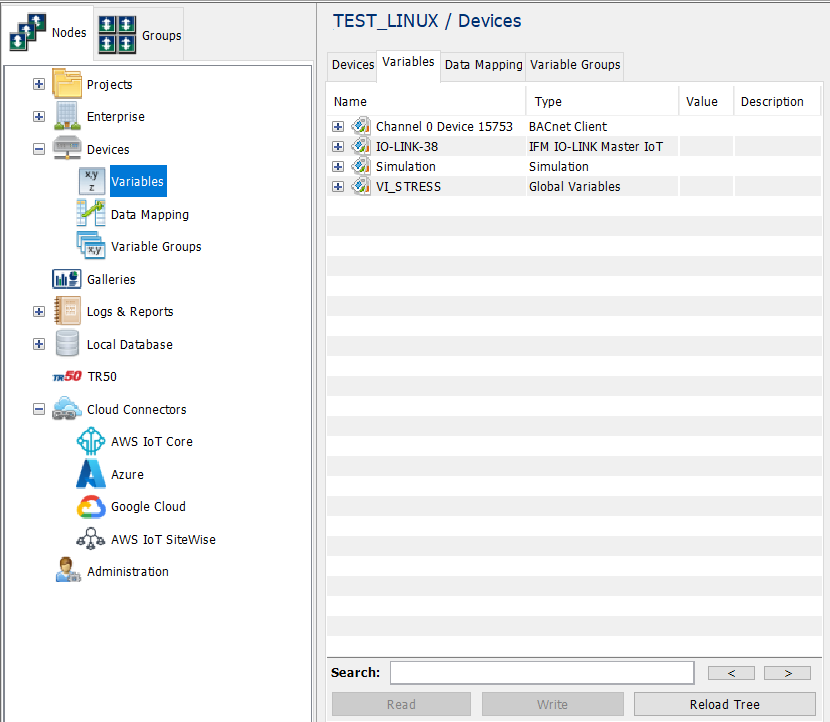Collapse the Devices tree node
830x722 pixels.
[x=39, y=149]
